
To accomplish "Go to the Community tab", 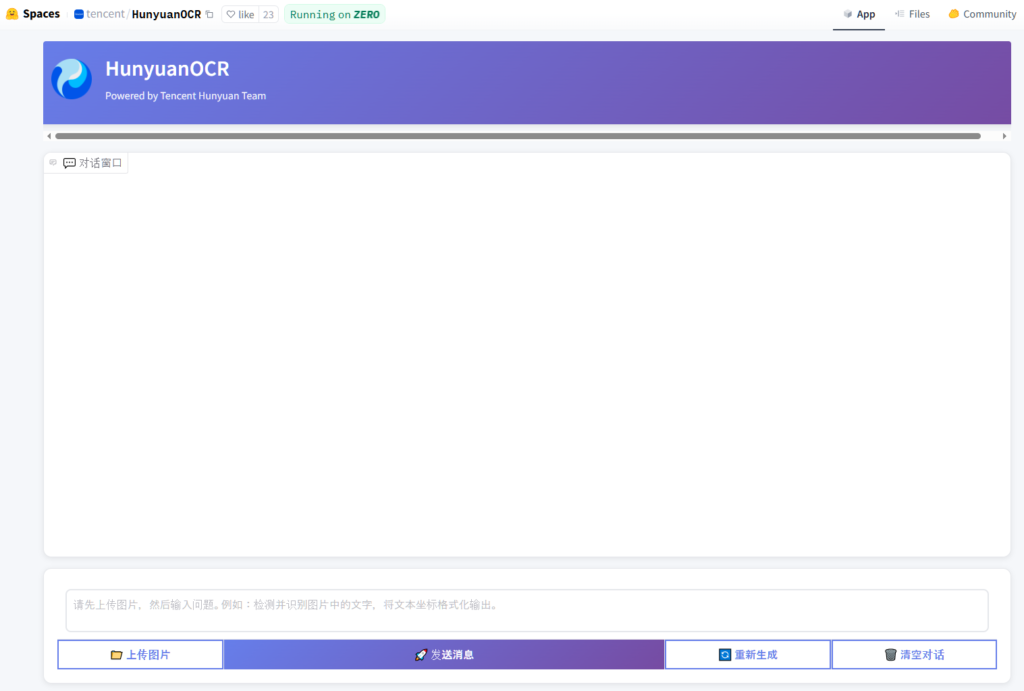I will [982, 14].
